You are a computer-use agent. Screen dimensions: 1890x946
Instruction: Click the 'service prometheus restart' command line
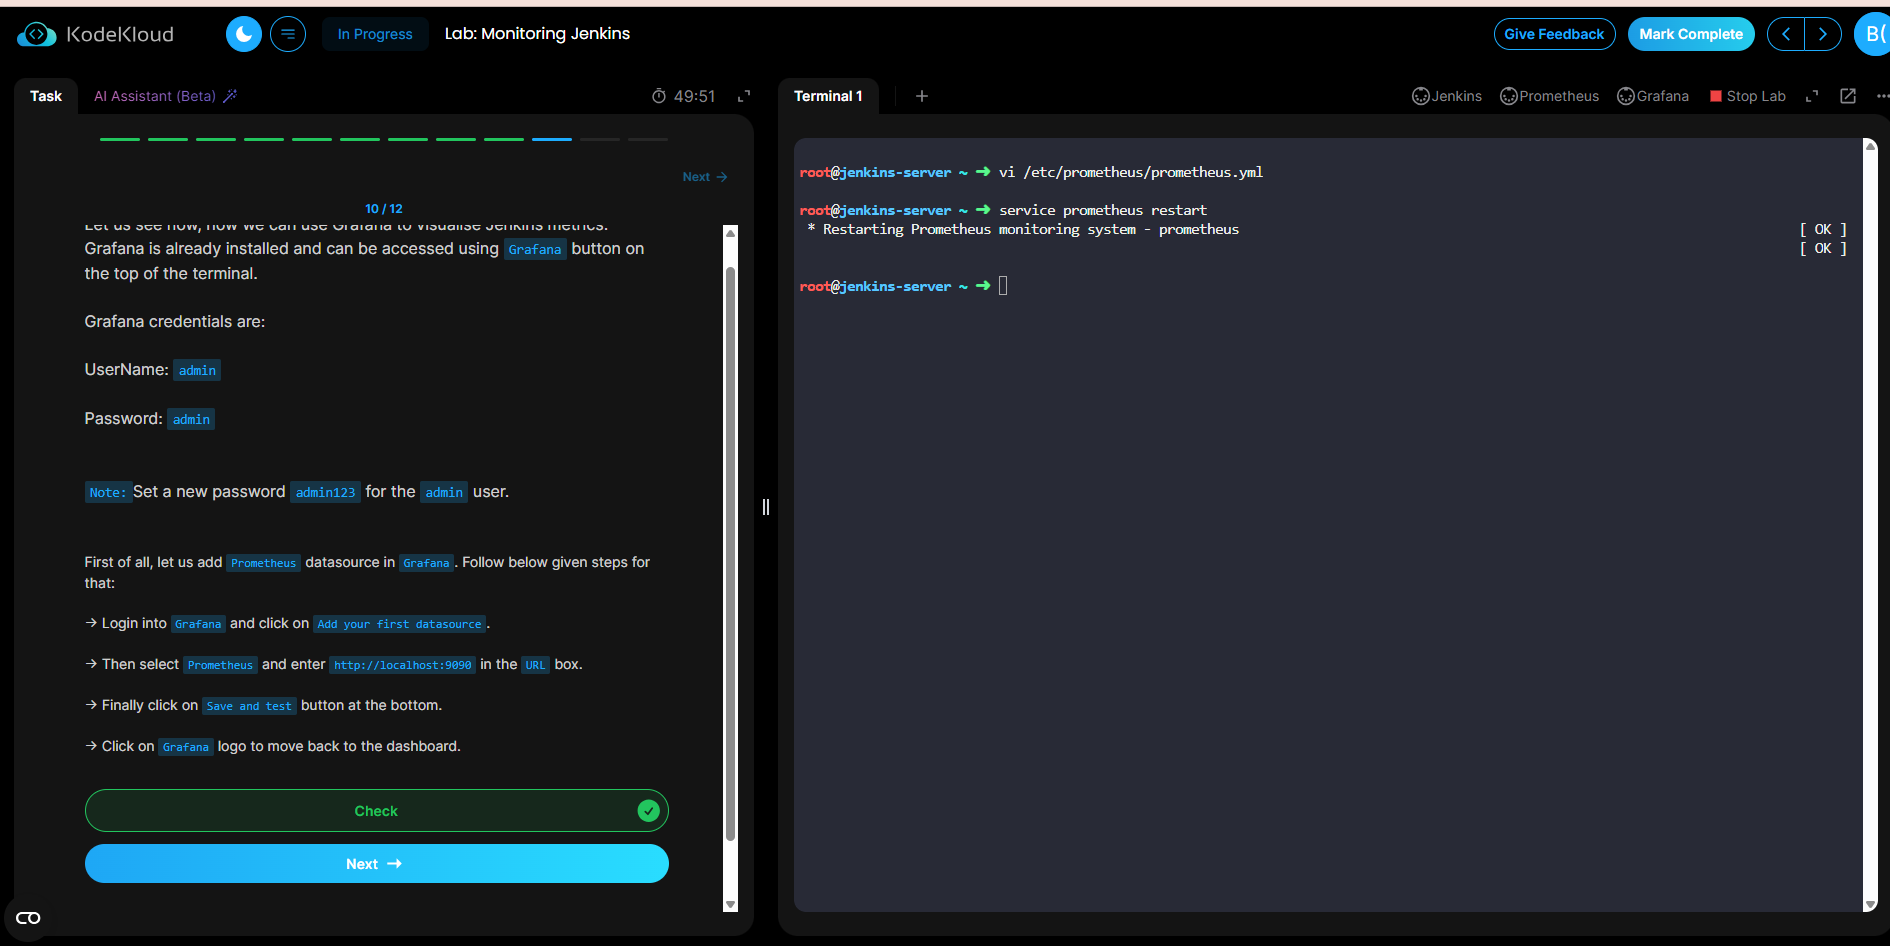[1103, 210]
